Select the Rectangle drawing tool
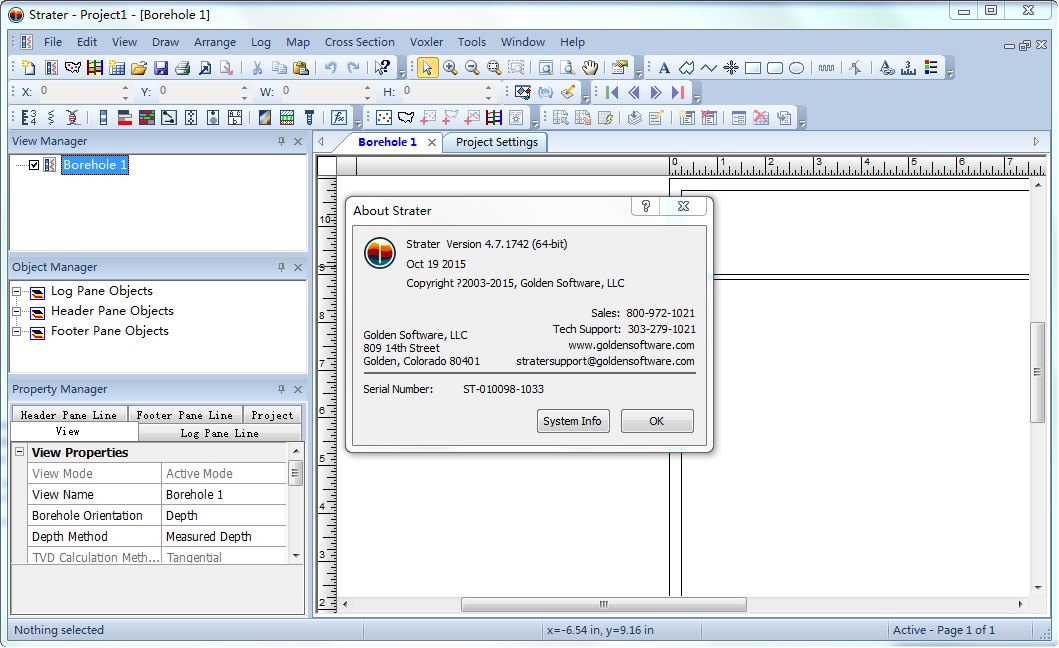Image resolution: width=1059 pixels, height=648 pixels. (753, 68)
